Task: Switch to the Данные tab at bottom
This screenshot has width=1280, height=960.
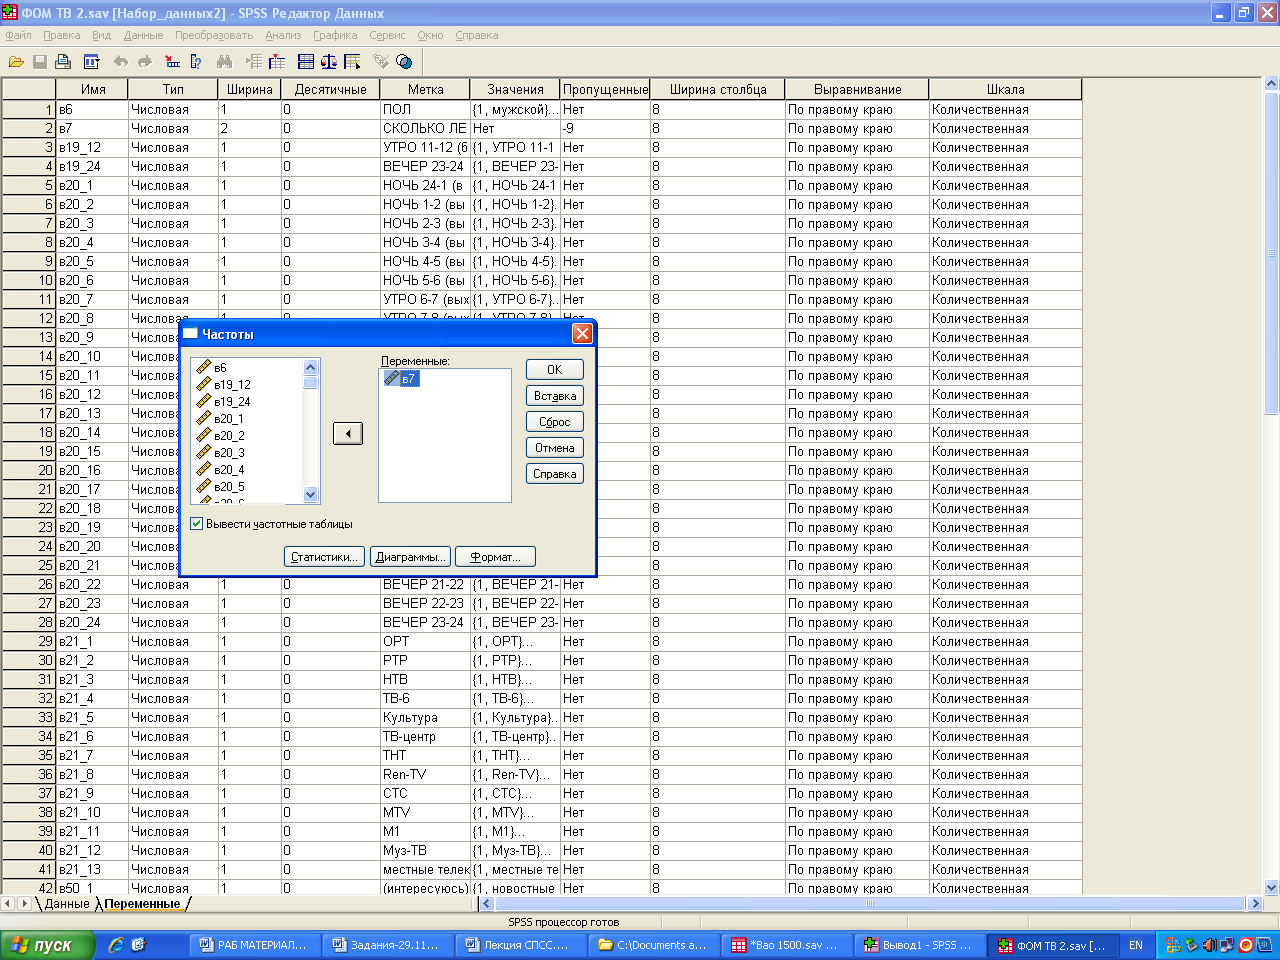Action: tap(67, 903)
